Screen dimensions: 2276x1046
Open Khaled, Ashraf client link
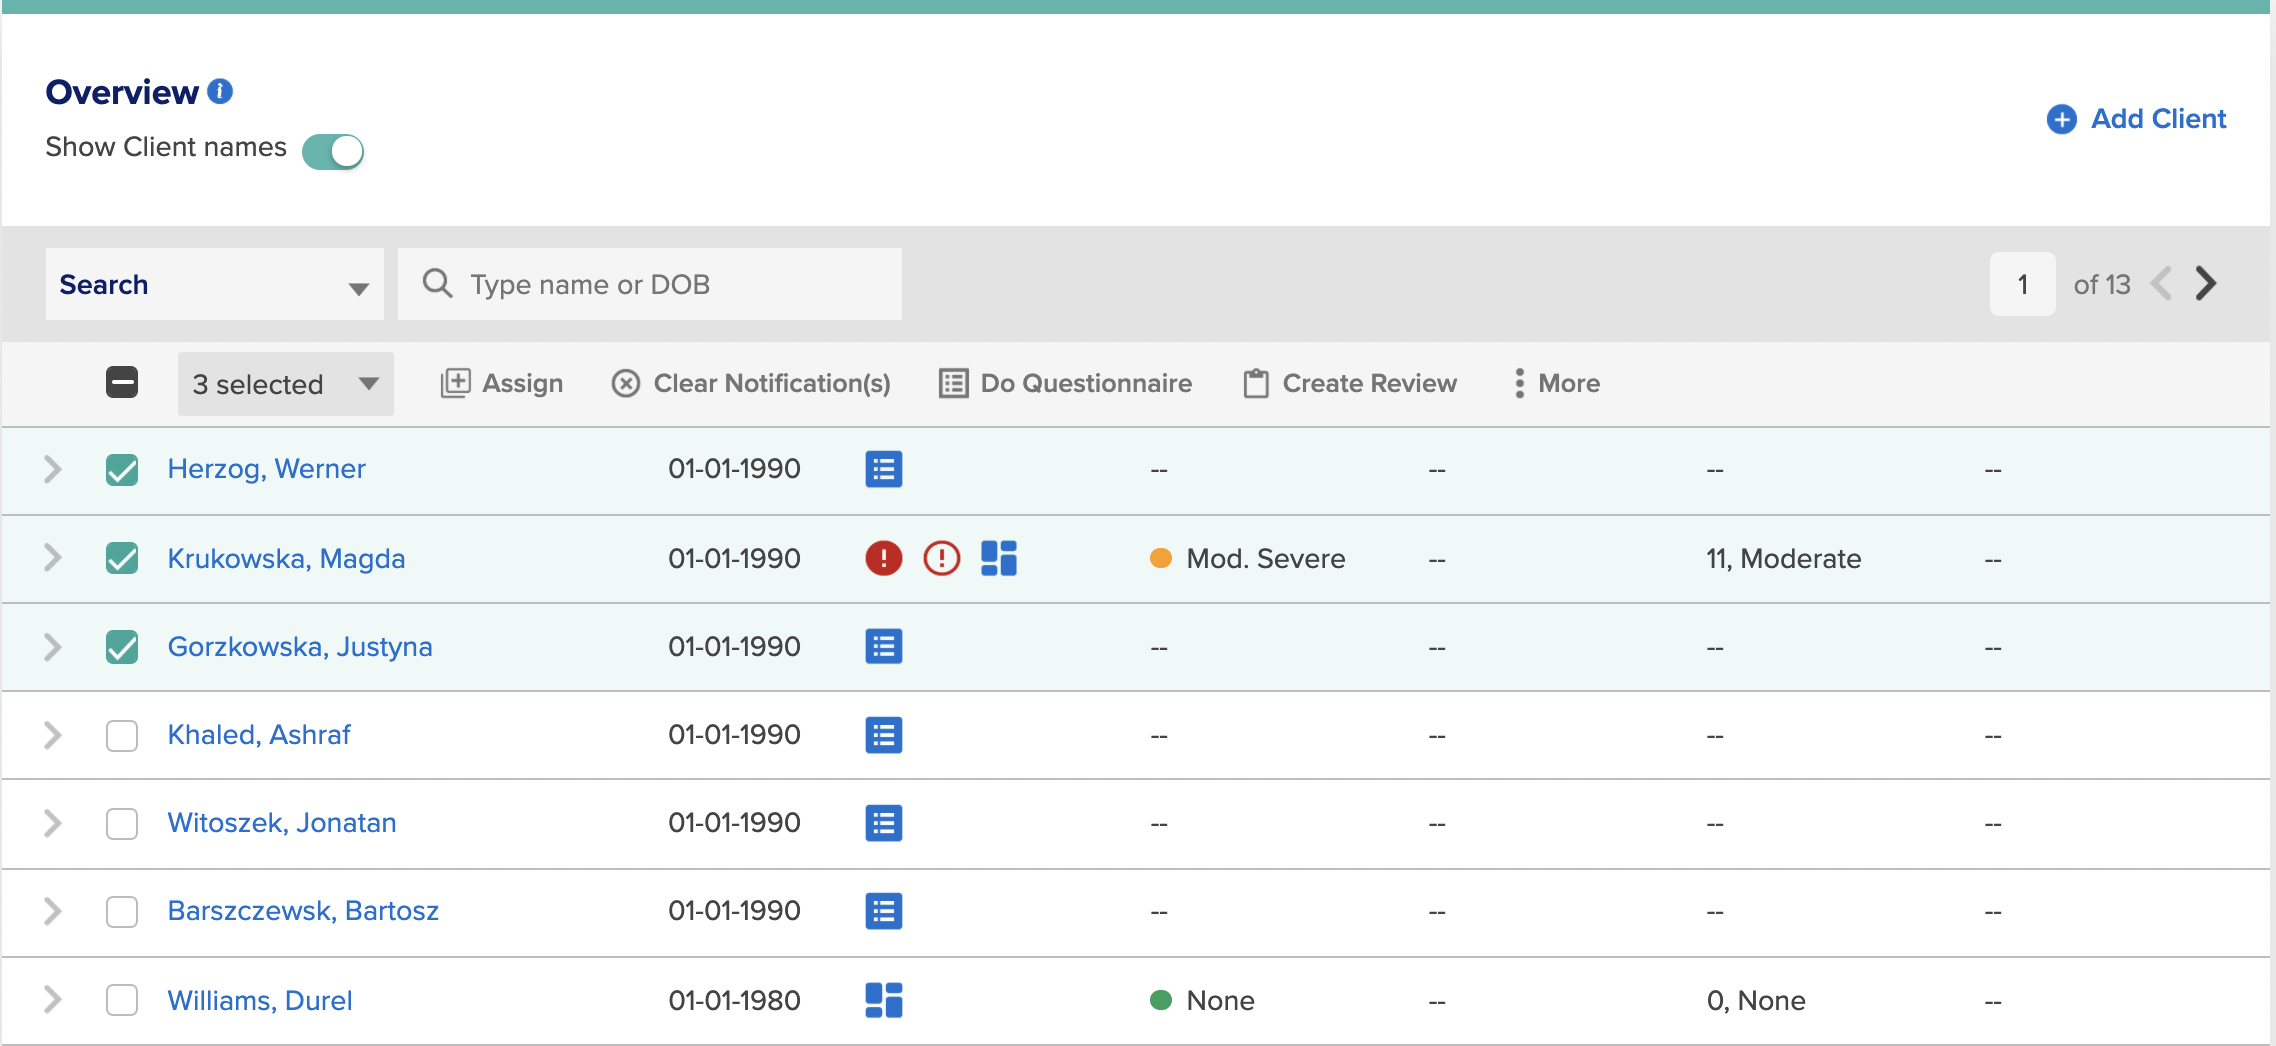click(x=259, y=735)
